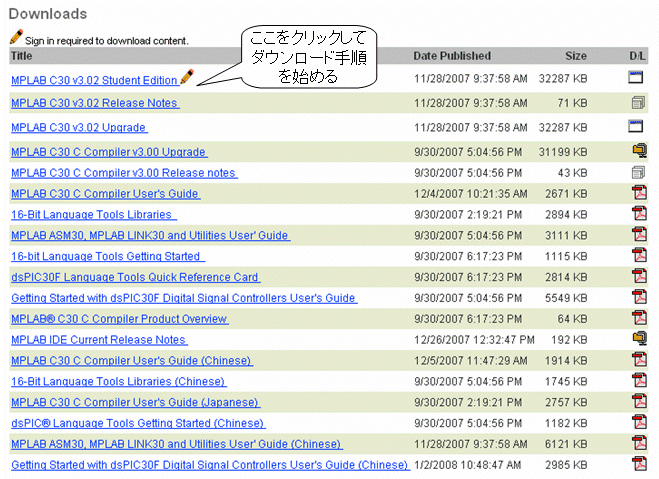Open Getting Started with dsPIC30F Digital Signal Controllers User's Guide link
Image resolution: width=659 pixels, height=479 pixels.
pyautogui.click(x=184, y=298)
